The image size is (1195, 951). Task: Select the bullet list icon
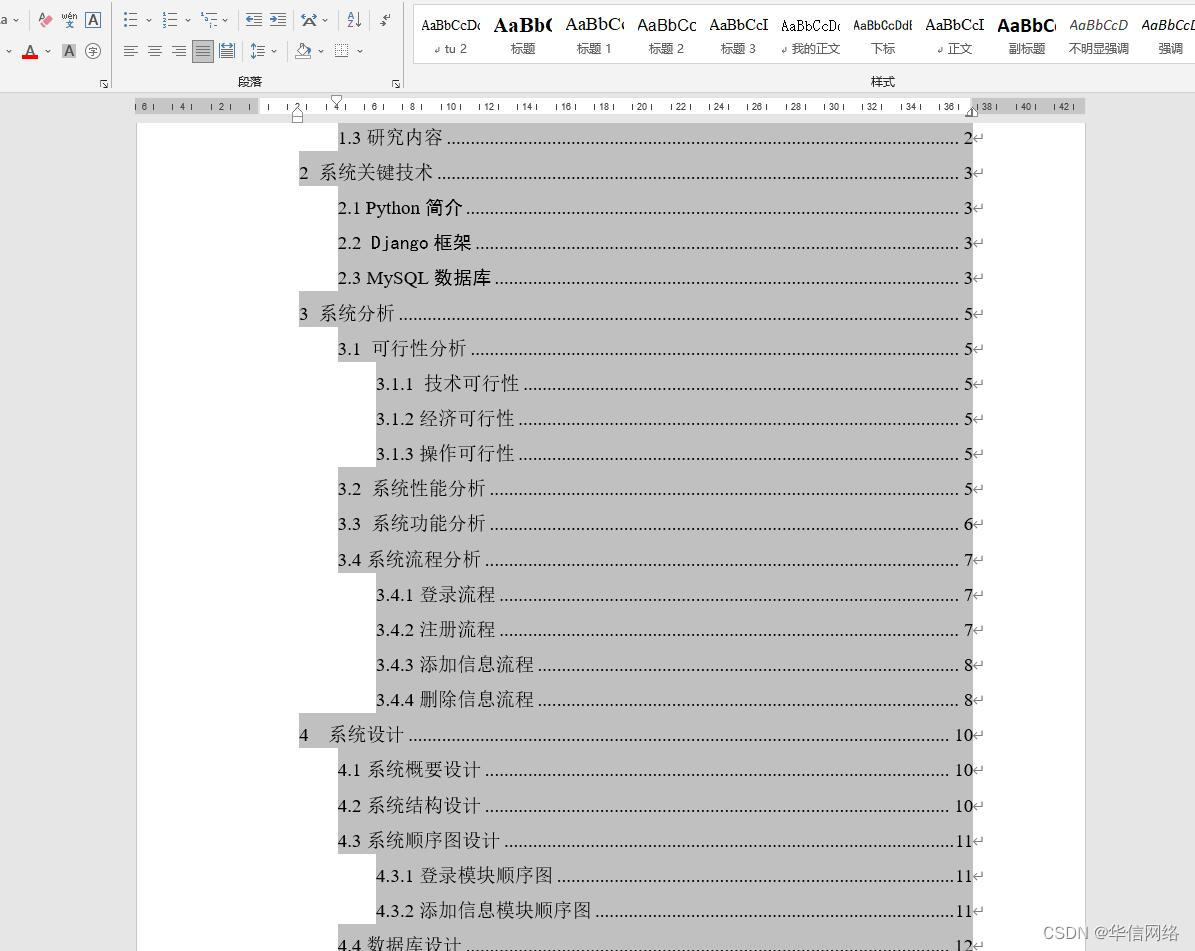tap(130, 19)
